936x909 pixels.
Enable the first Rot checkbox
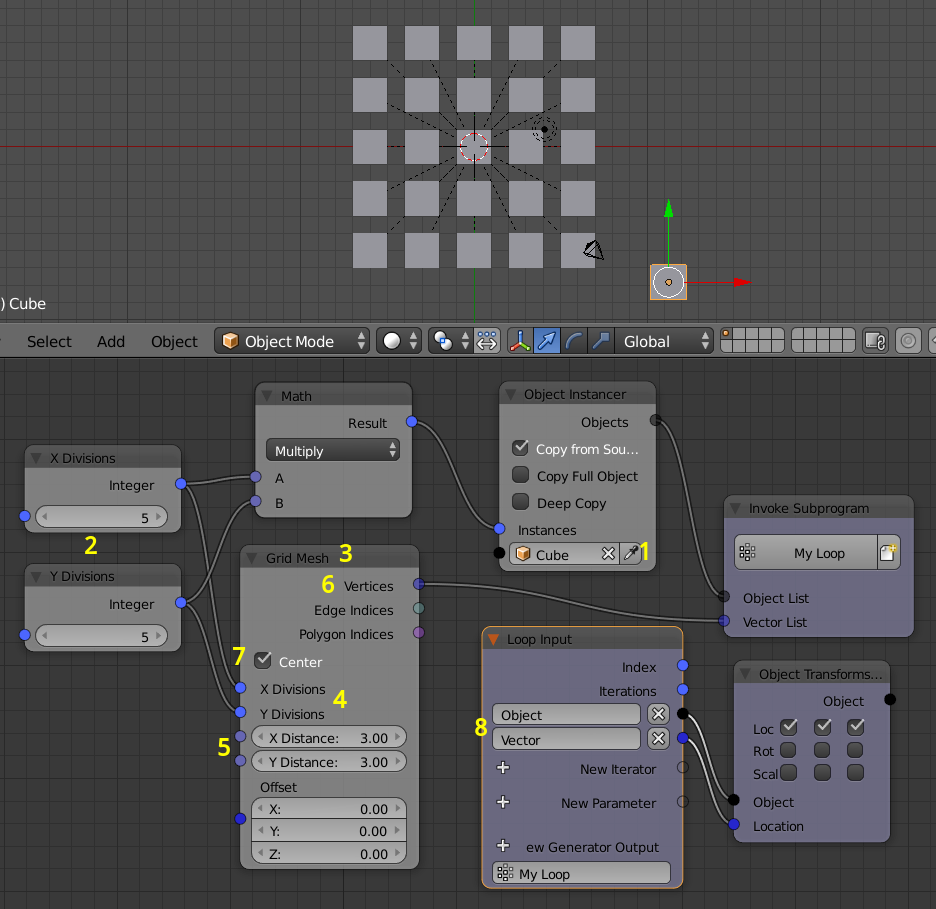[789, 750]
